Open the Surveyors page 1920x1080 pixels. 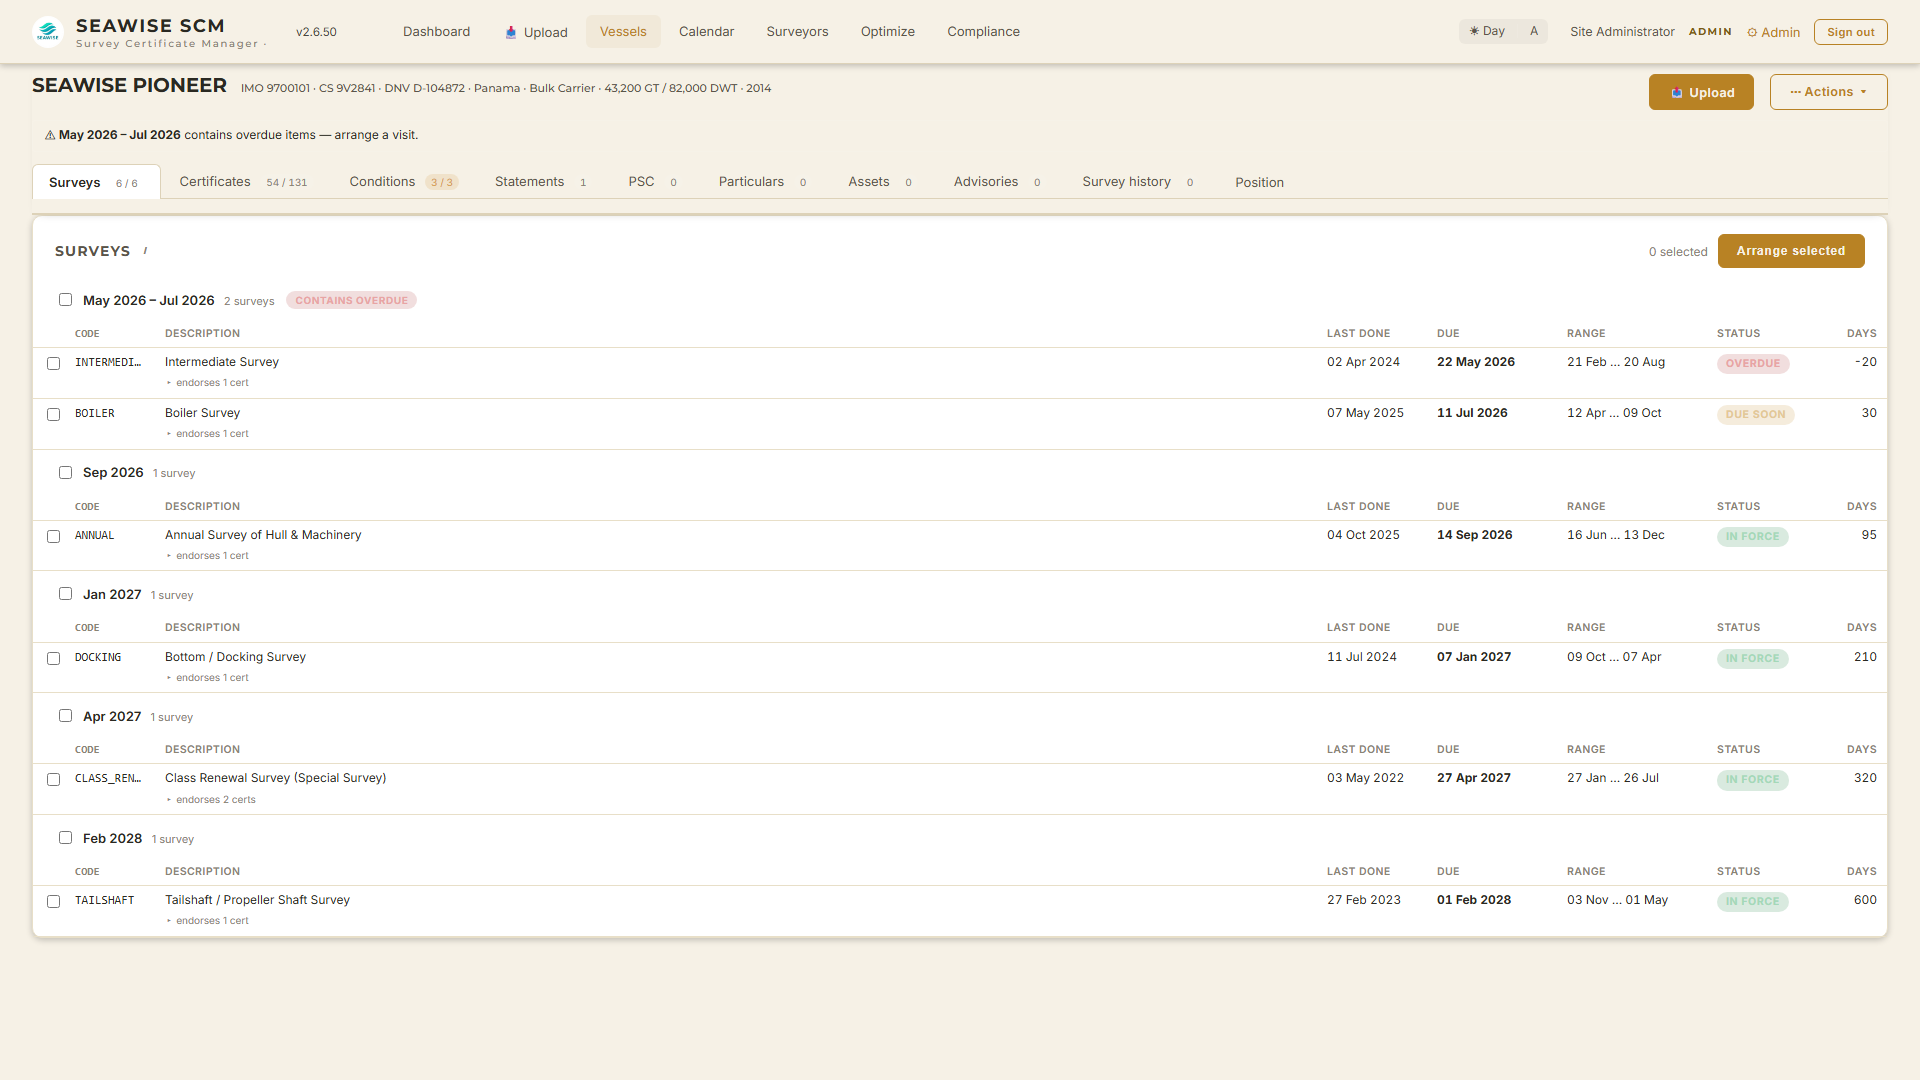(797, 32)
